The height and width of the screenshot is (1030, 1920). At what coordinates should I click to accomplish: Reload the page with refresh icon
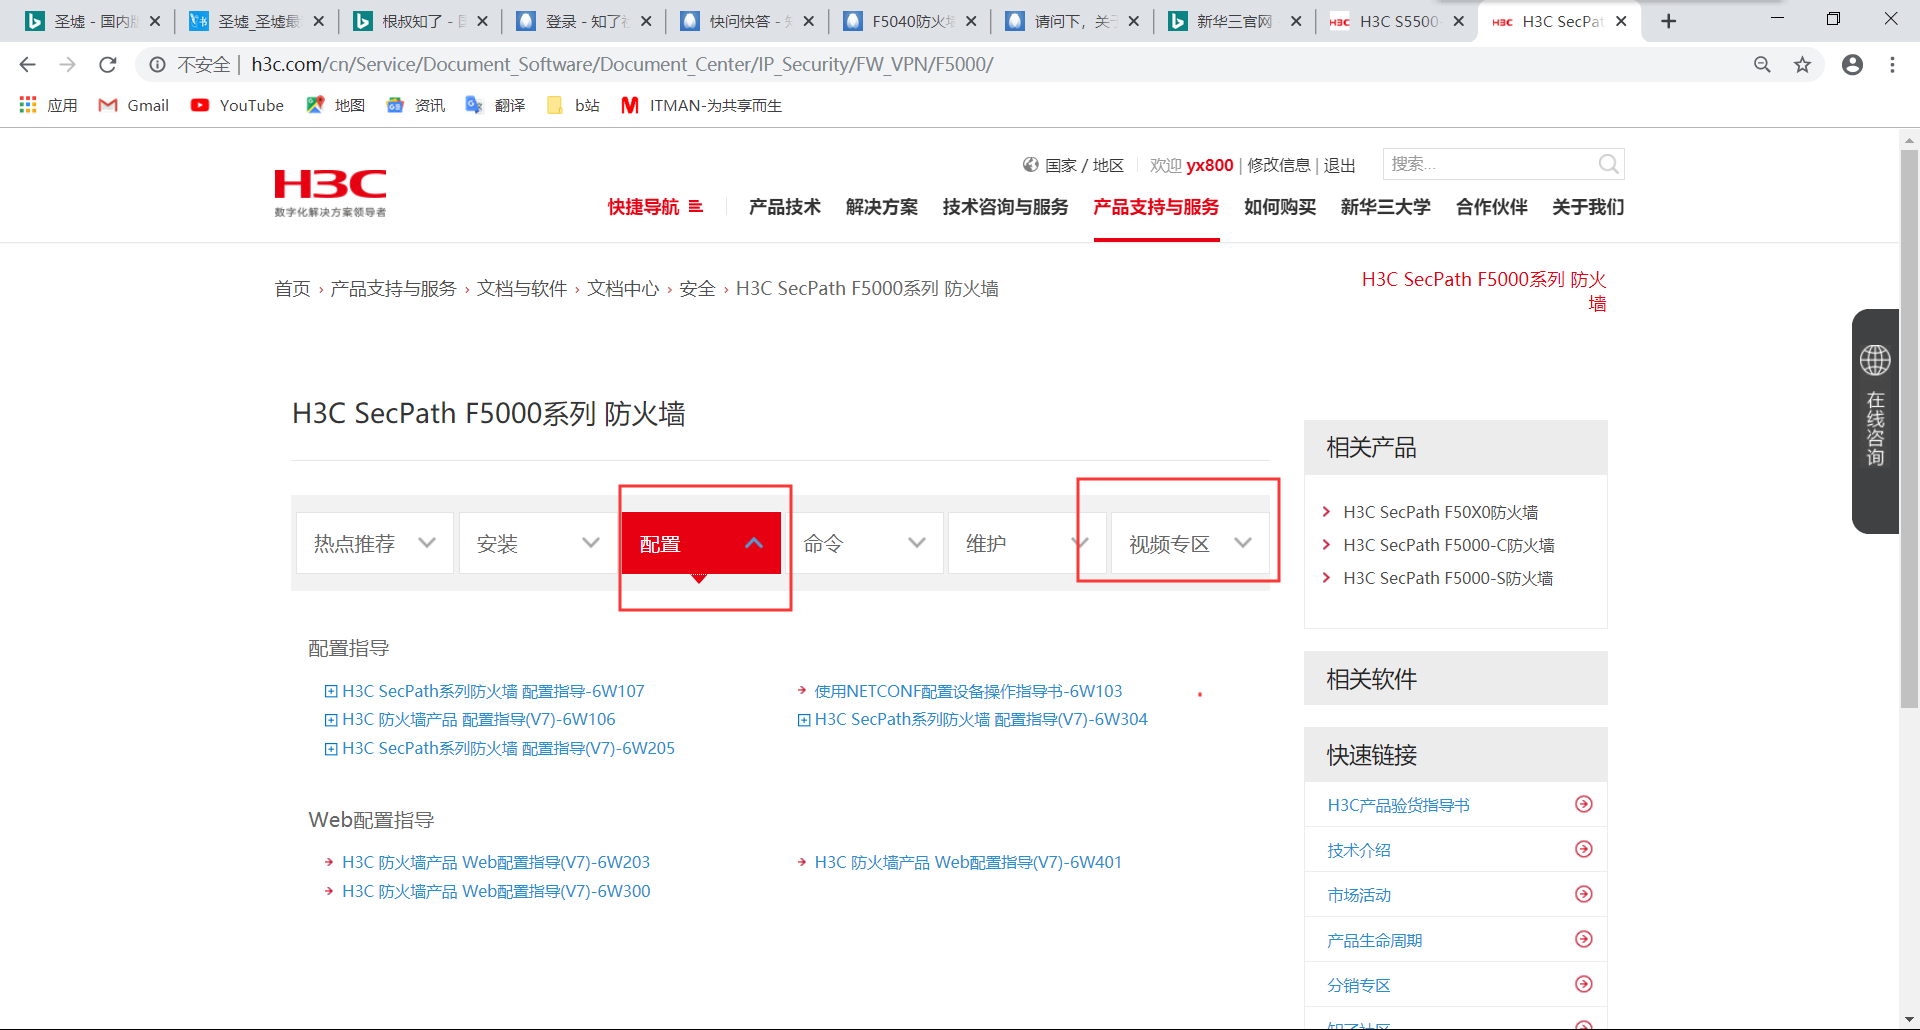(x=108, y=65)
